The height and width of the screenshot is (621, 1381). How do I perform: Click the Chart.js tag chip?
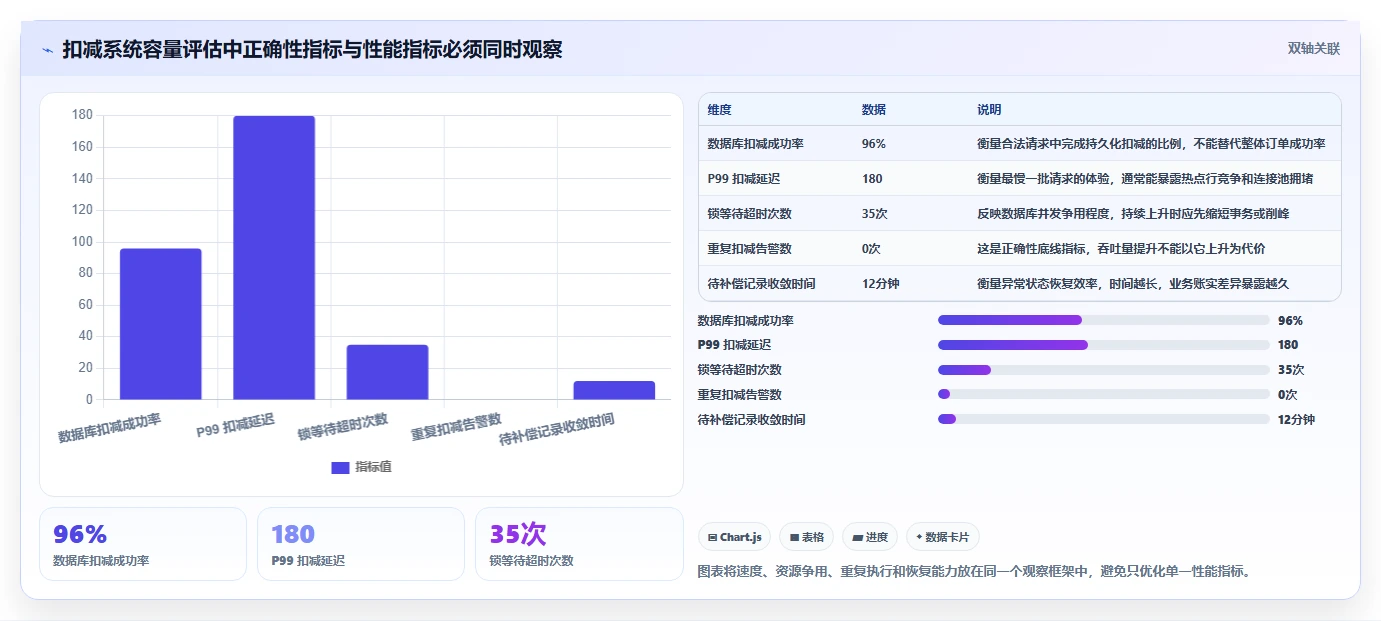point(734,537)
